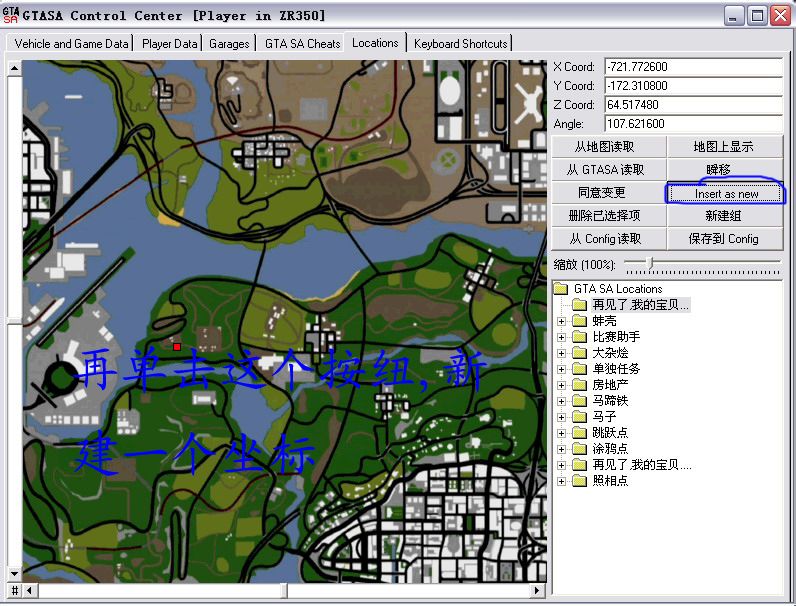Click the 地图上显示 button
The image size is (796, 606).
[725, 147]
